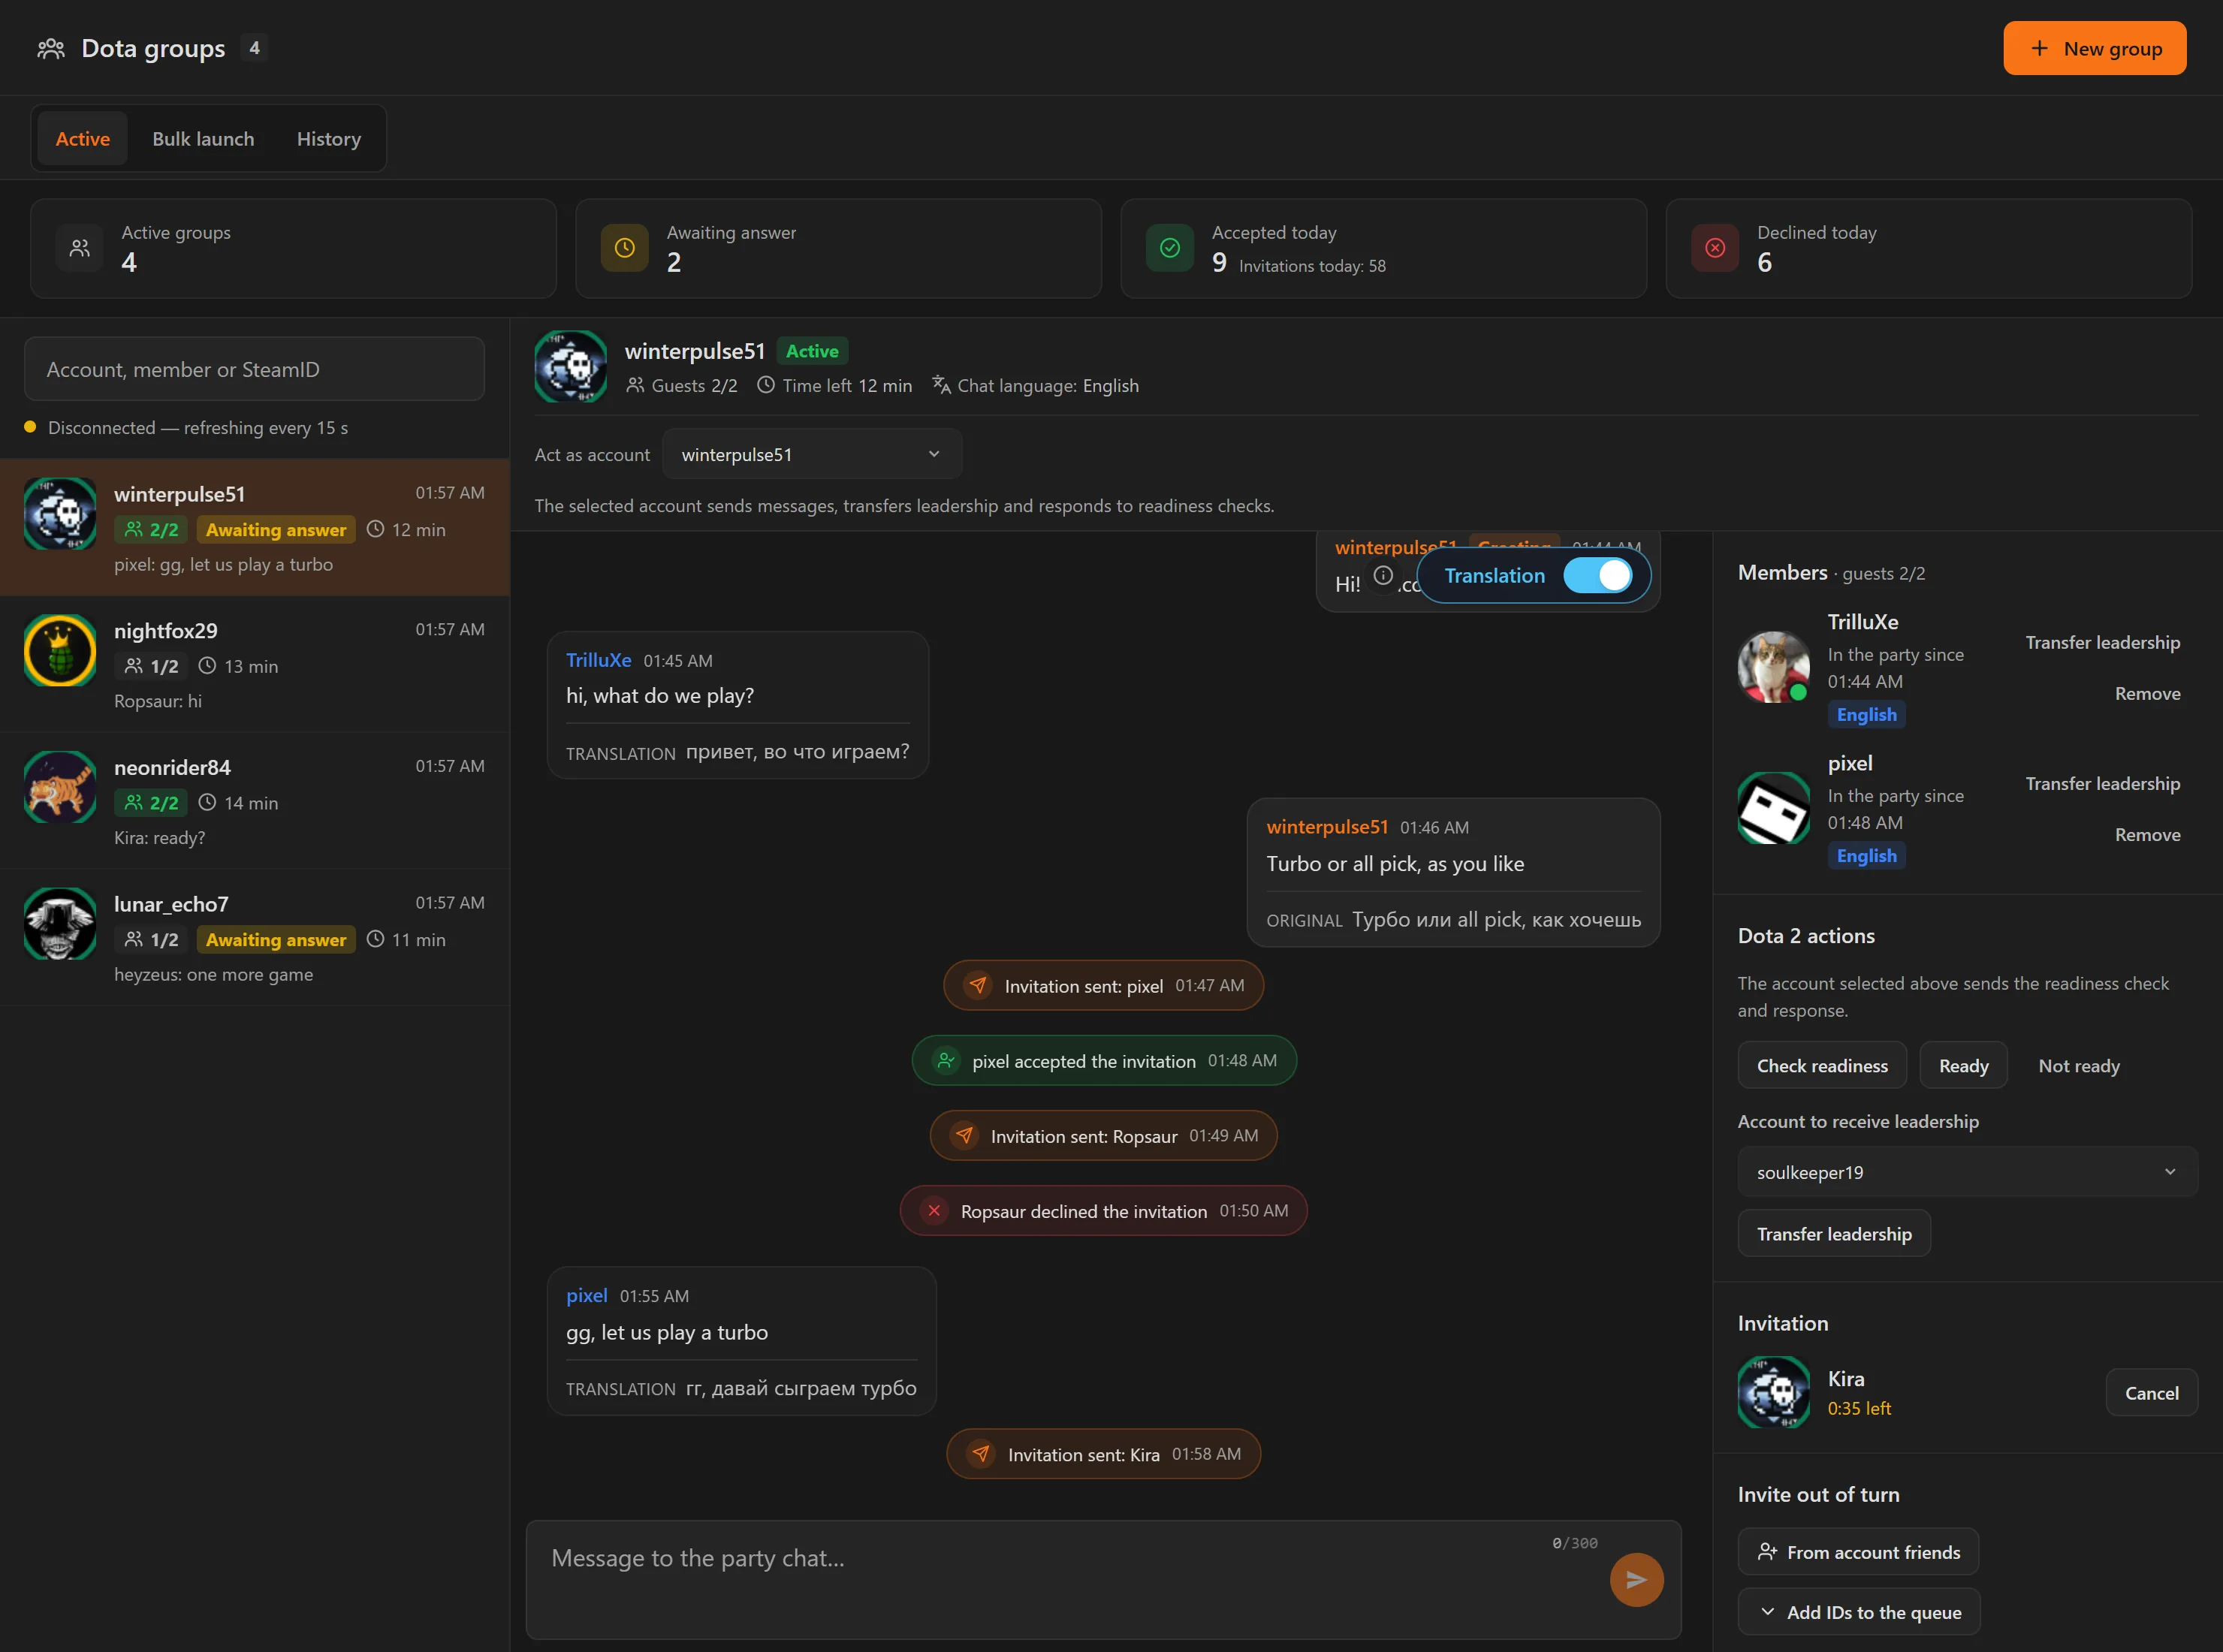Image resolution: width=2223 pixels, height=1652 pixels.
Task: Click the Awaiting answer clock icon
Action: 625,248
